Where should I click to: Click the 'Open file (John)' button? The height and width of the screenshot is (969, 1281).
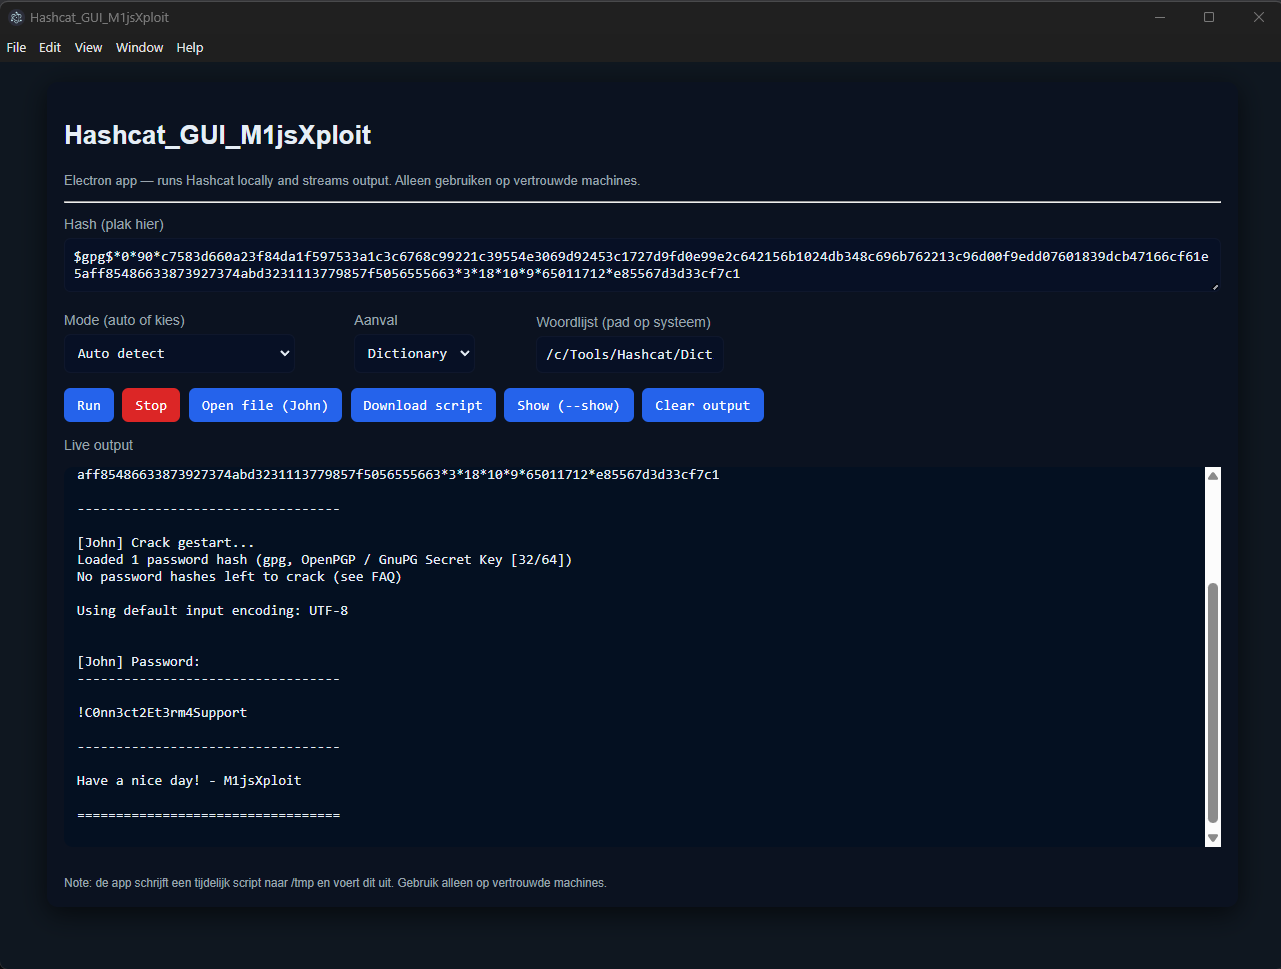265,405
